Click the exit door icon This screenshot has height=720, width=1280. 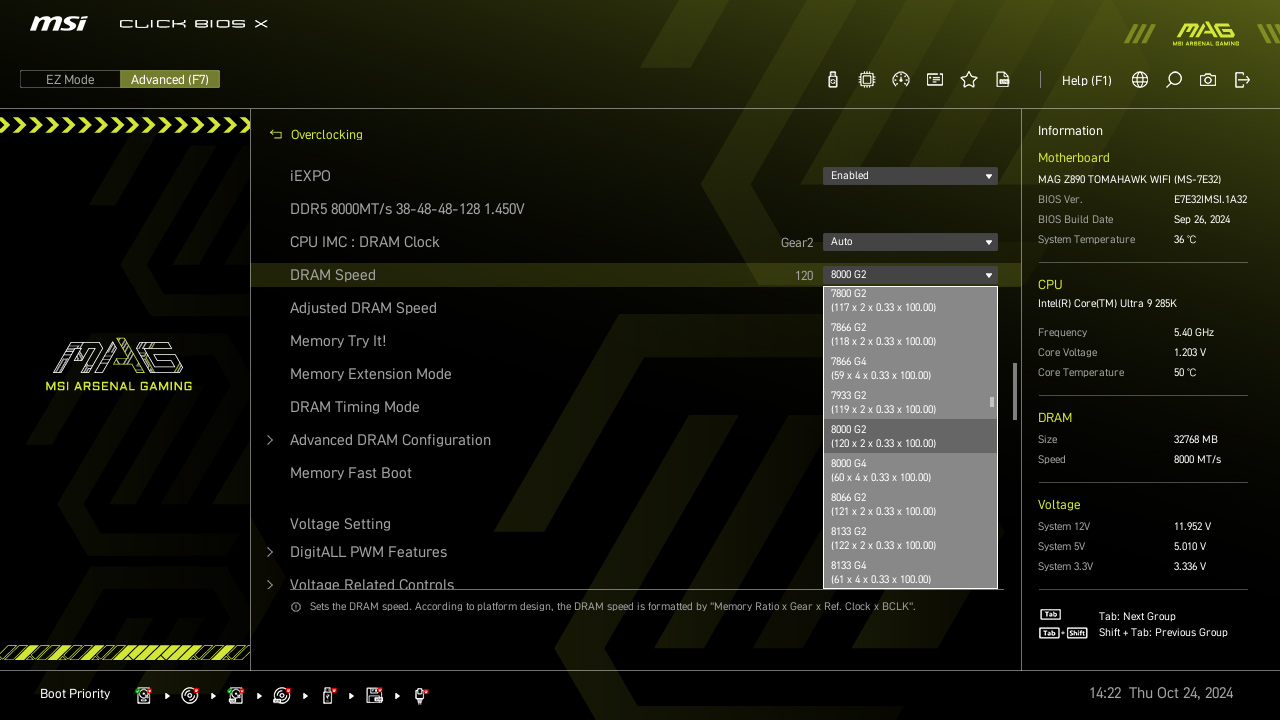tap(1242, 80)
